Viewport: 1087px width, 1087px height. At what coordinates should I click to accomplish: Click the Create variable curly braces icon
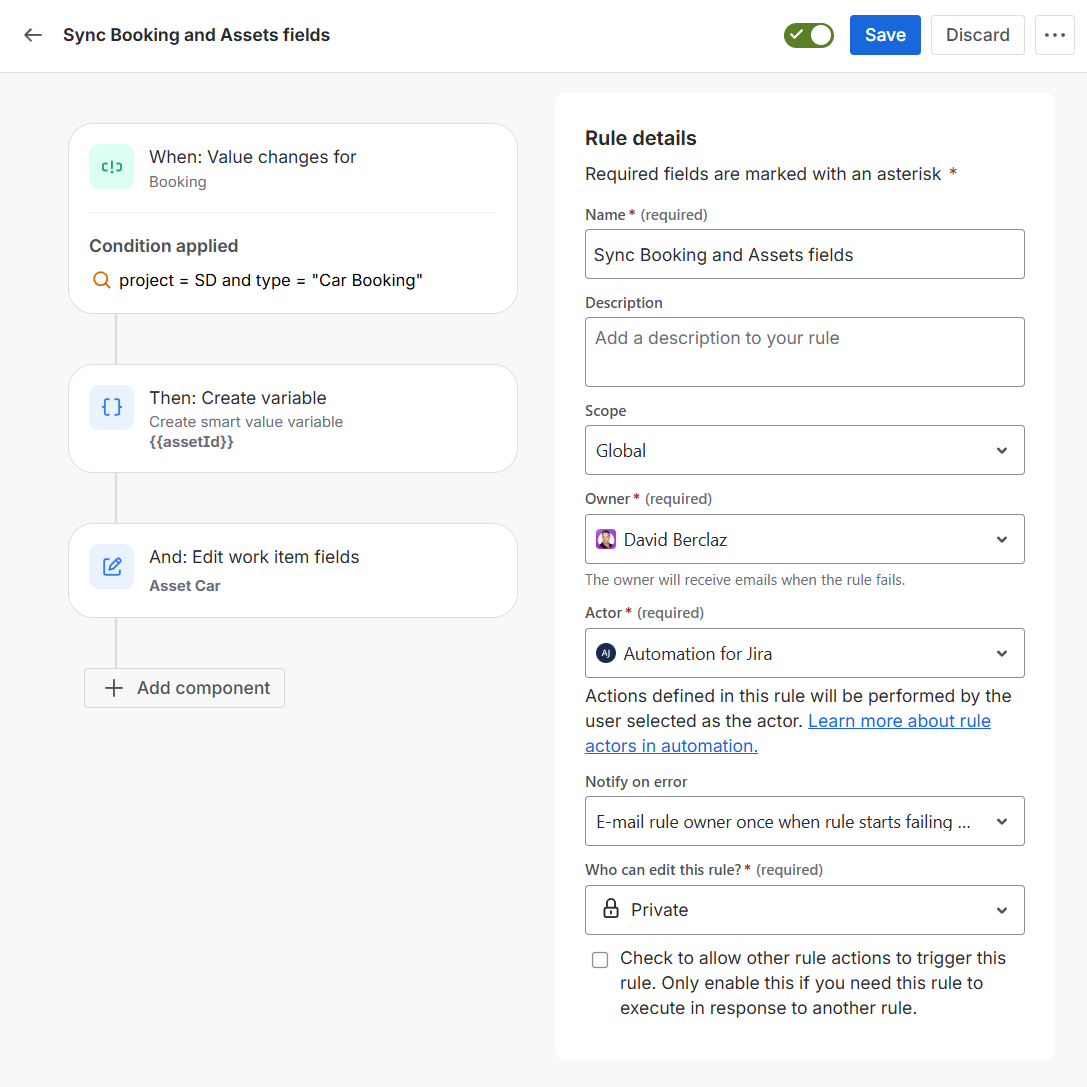[111, 407]
